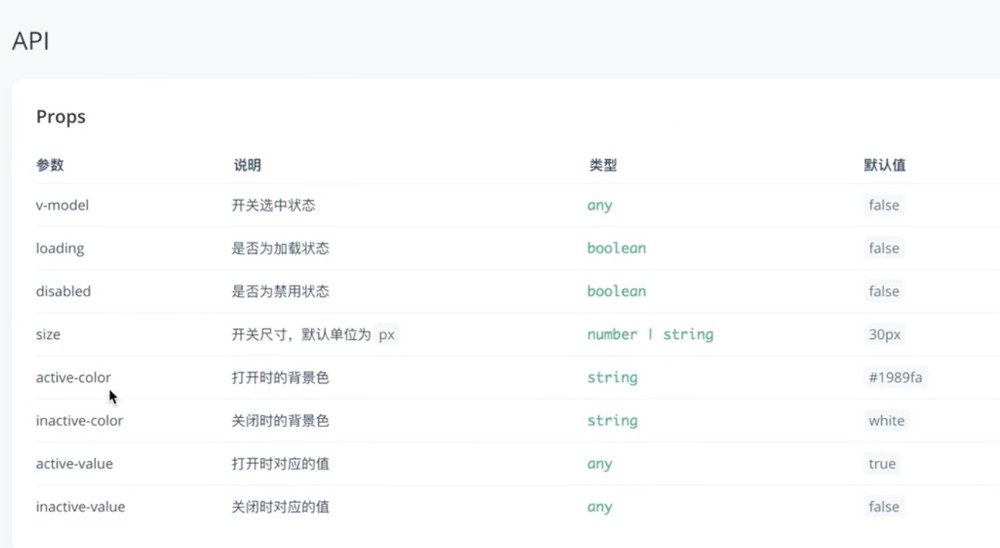Image resolution: width=1000 pixels, height=548 pixels.
Task: Click the any type in v-model row
Action: [x=599, y=205]
